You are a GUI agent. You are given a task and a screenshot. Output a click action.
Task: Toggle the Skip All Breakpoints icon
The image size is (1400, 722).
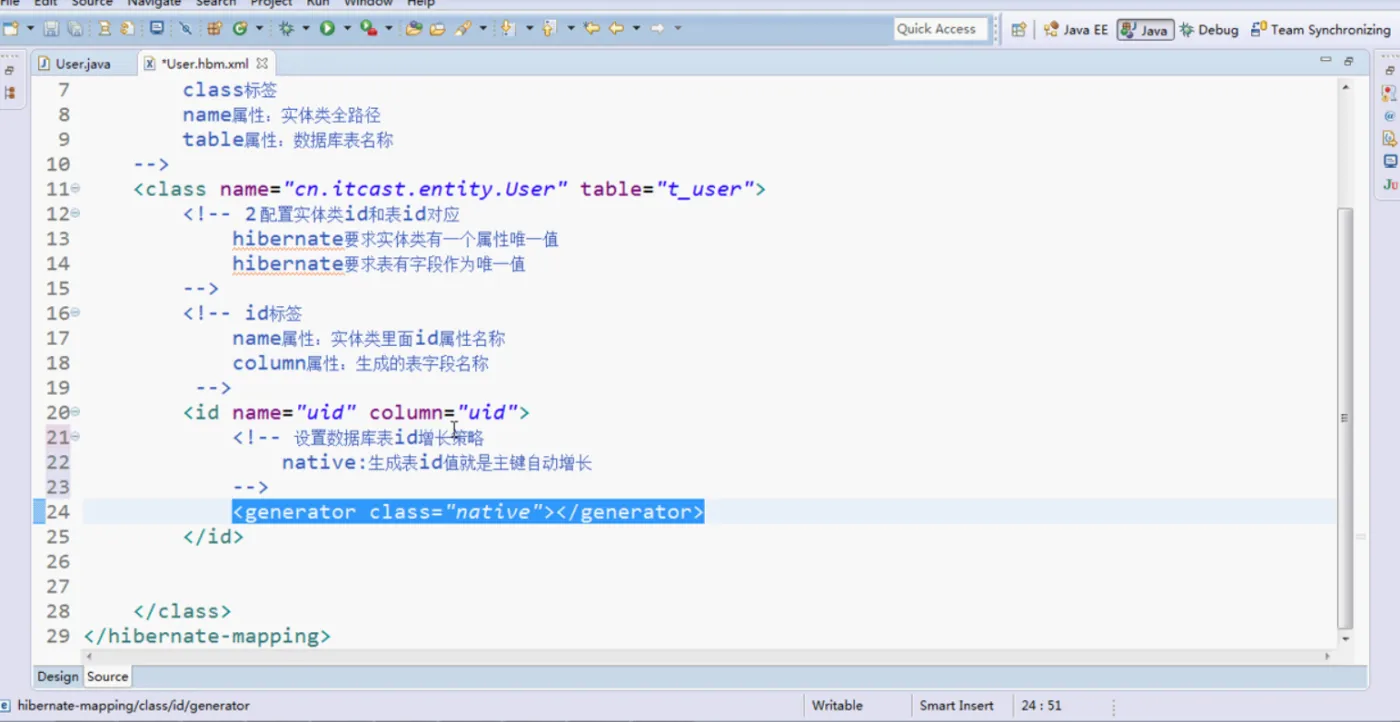[x=185, y=29]
